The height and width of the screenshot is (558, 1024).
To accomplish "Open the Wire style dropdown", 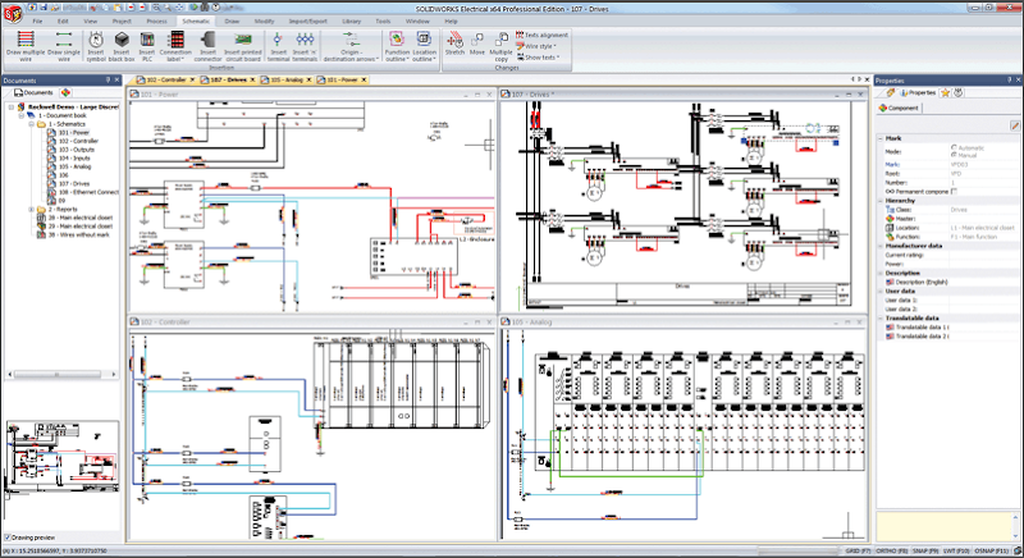I will pyautogui.click(x=539, y=46).
